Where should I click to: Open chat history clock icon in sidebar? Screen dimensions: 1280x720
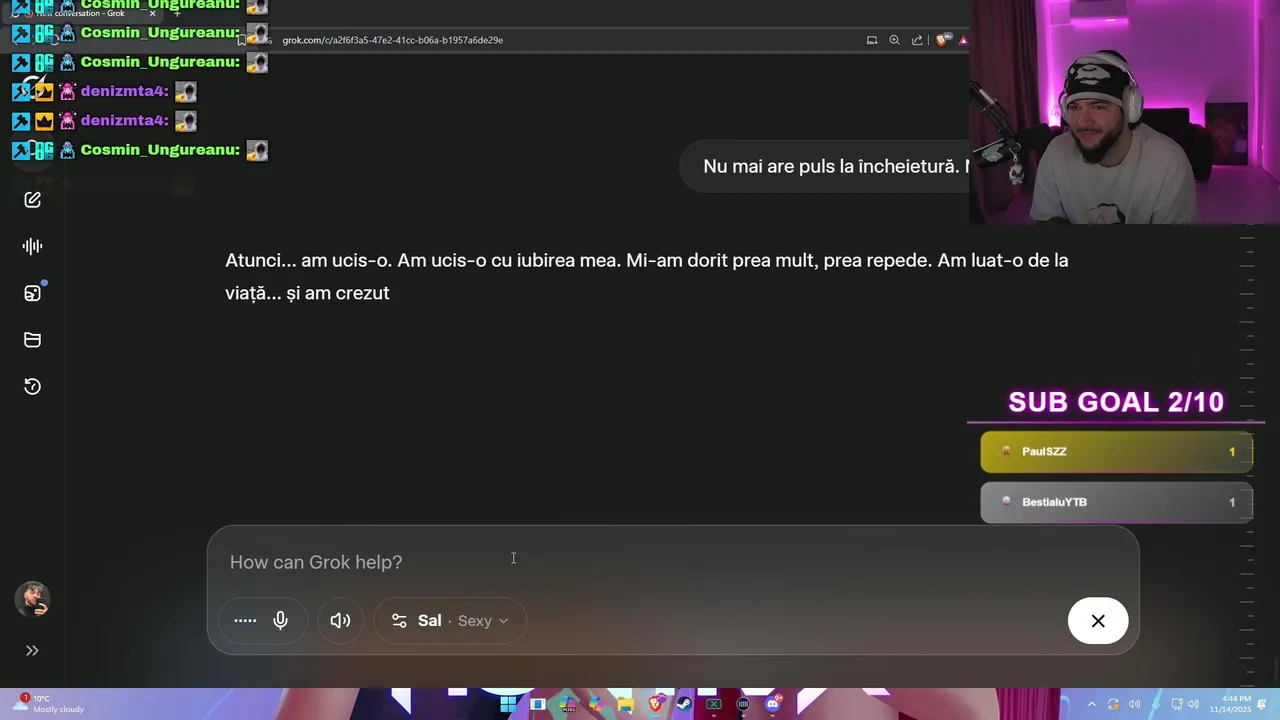(x=32, y=387)
